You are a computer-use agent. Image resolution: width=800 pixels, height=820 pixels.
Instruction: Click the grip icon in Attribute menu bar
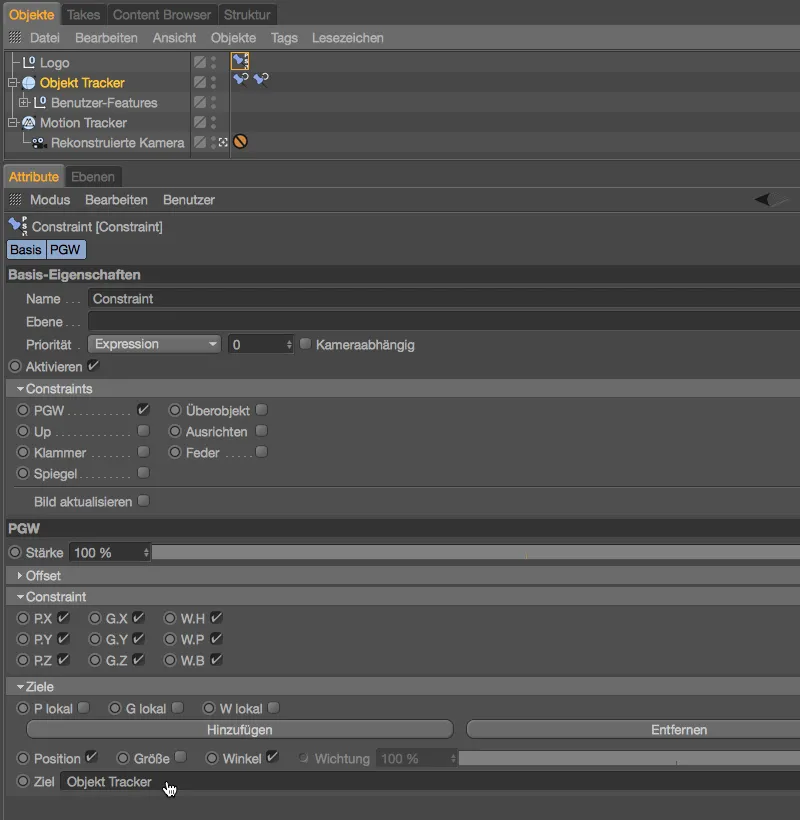tap(15, 199)
